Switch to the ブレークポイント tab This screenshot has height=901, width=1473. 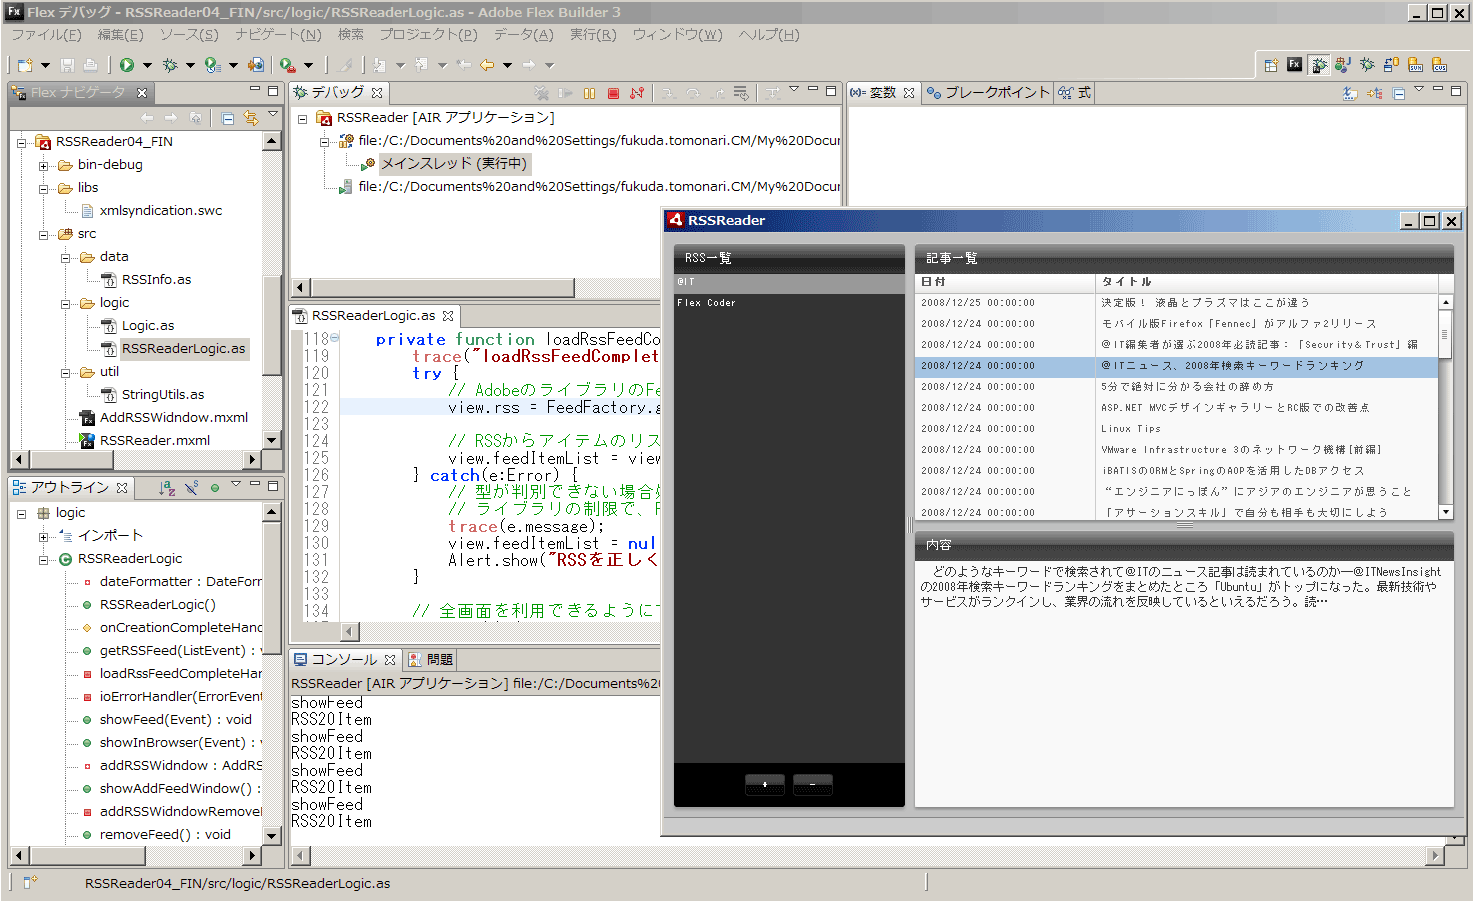[988, 93]
